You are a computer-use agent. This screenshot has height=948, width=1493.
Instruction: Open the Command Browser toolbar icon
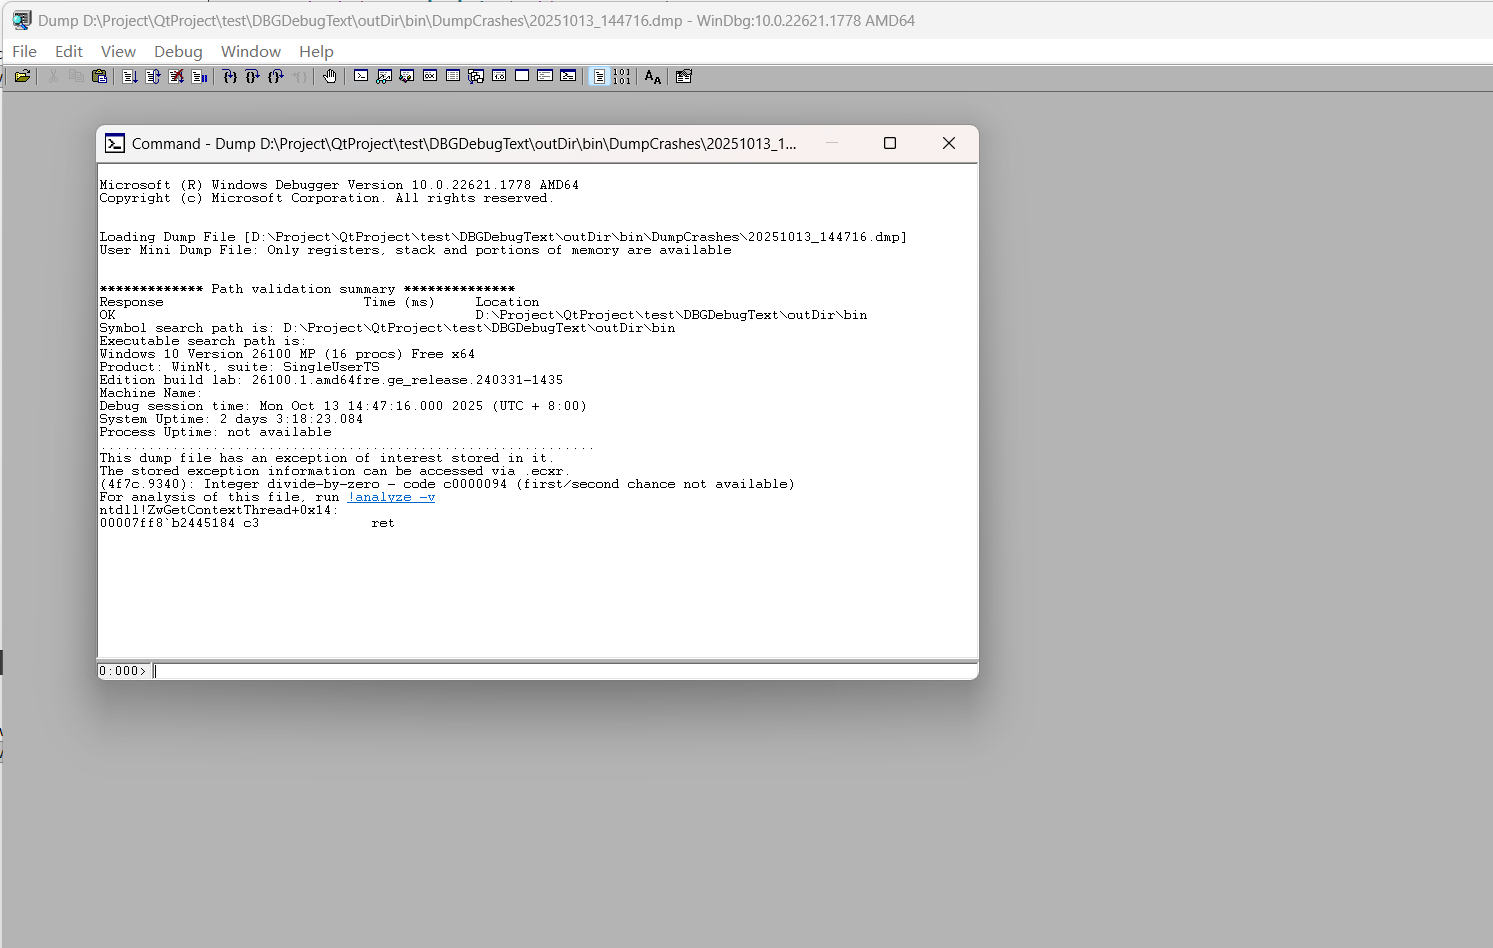568,76
